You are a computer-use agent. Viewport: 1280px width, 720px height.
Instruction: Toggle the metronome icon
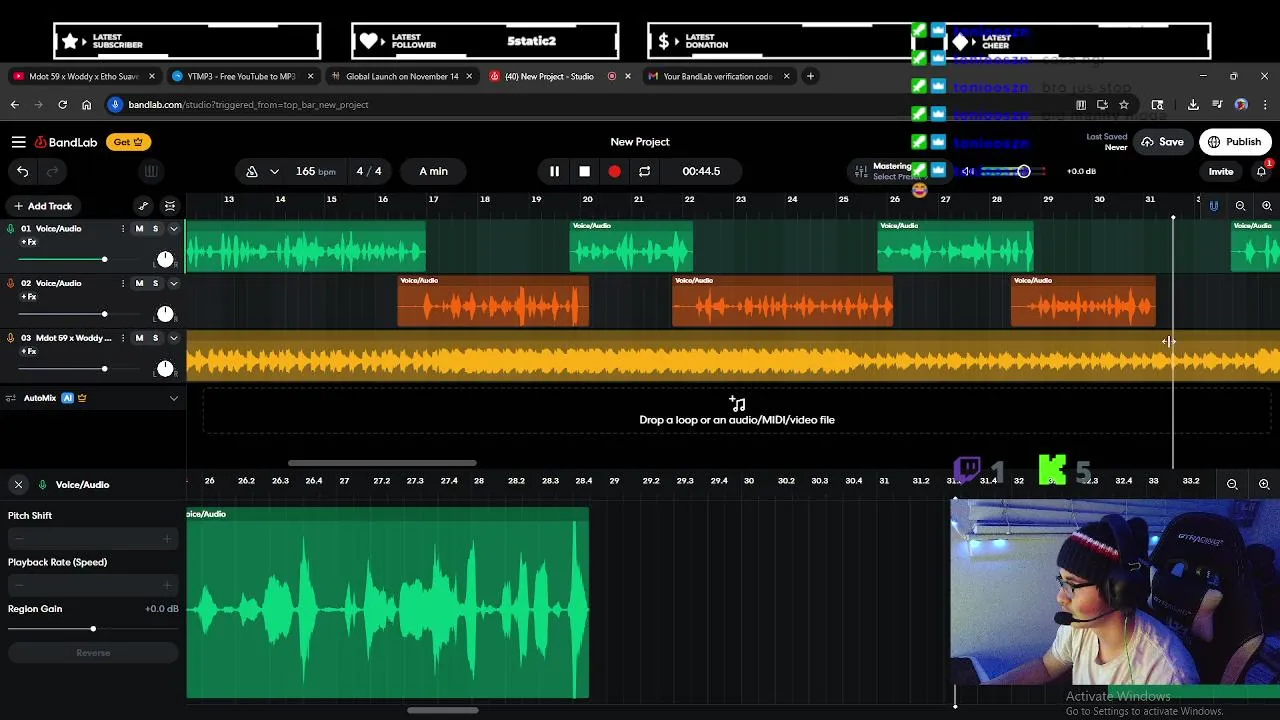pyautogui.click(x=252, y=171)
